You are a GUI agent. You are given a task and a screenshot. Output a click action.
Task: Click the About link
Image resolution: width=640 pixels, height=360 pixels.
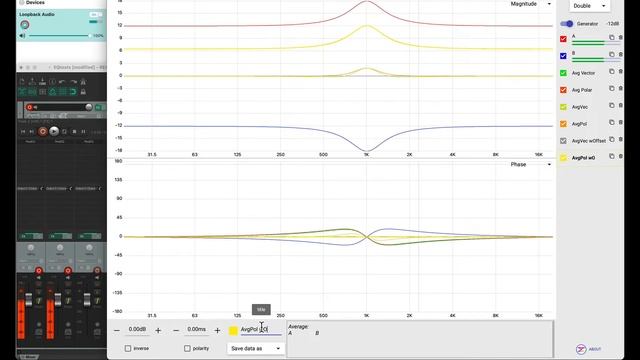coord(595,349)
